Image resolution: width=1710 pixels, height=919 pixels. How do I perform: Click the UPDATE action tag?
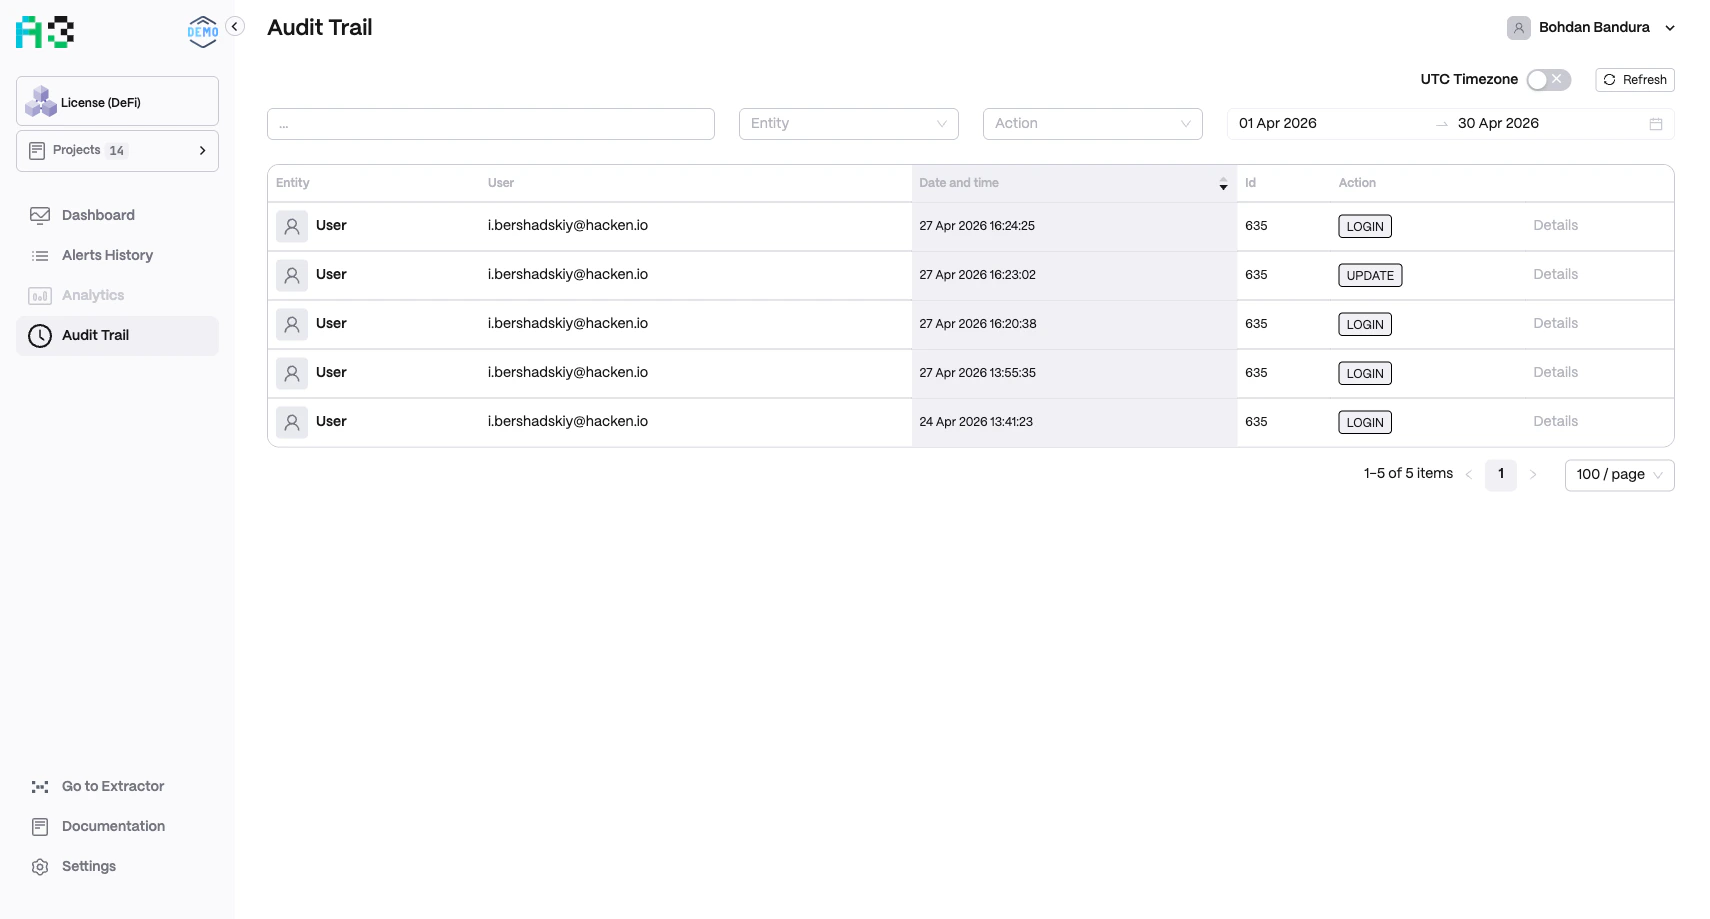[1370, 276]
